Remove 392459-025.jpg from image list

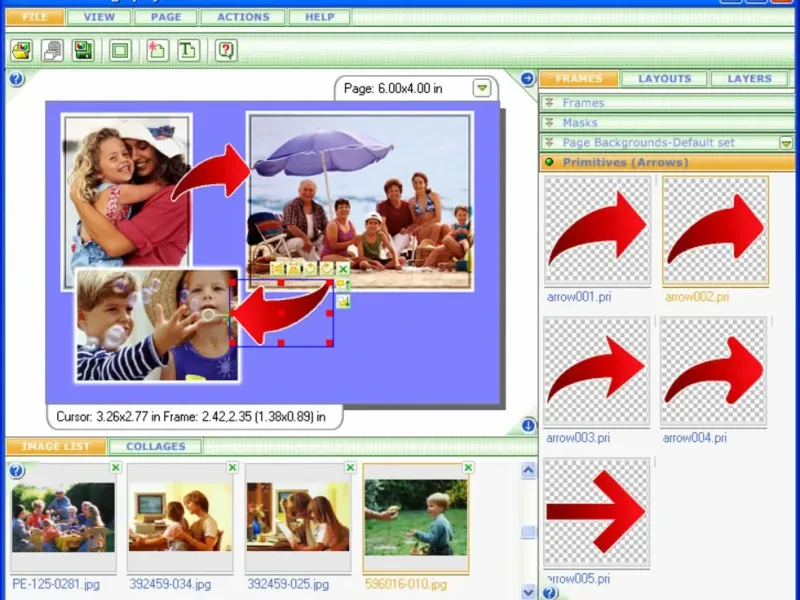click(x=351, y=467)
